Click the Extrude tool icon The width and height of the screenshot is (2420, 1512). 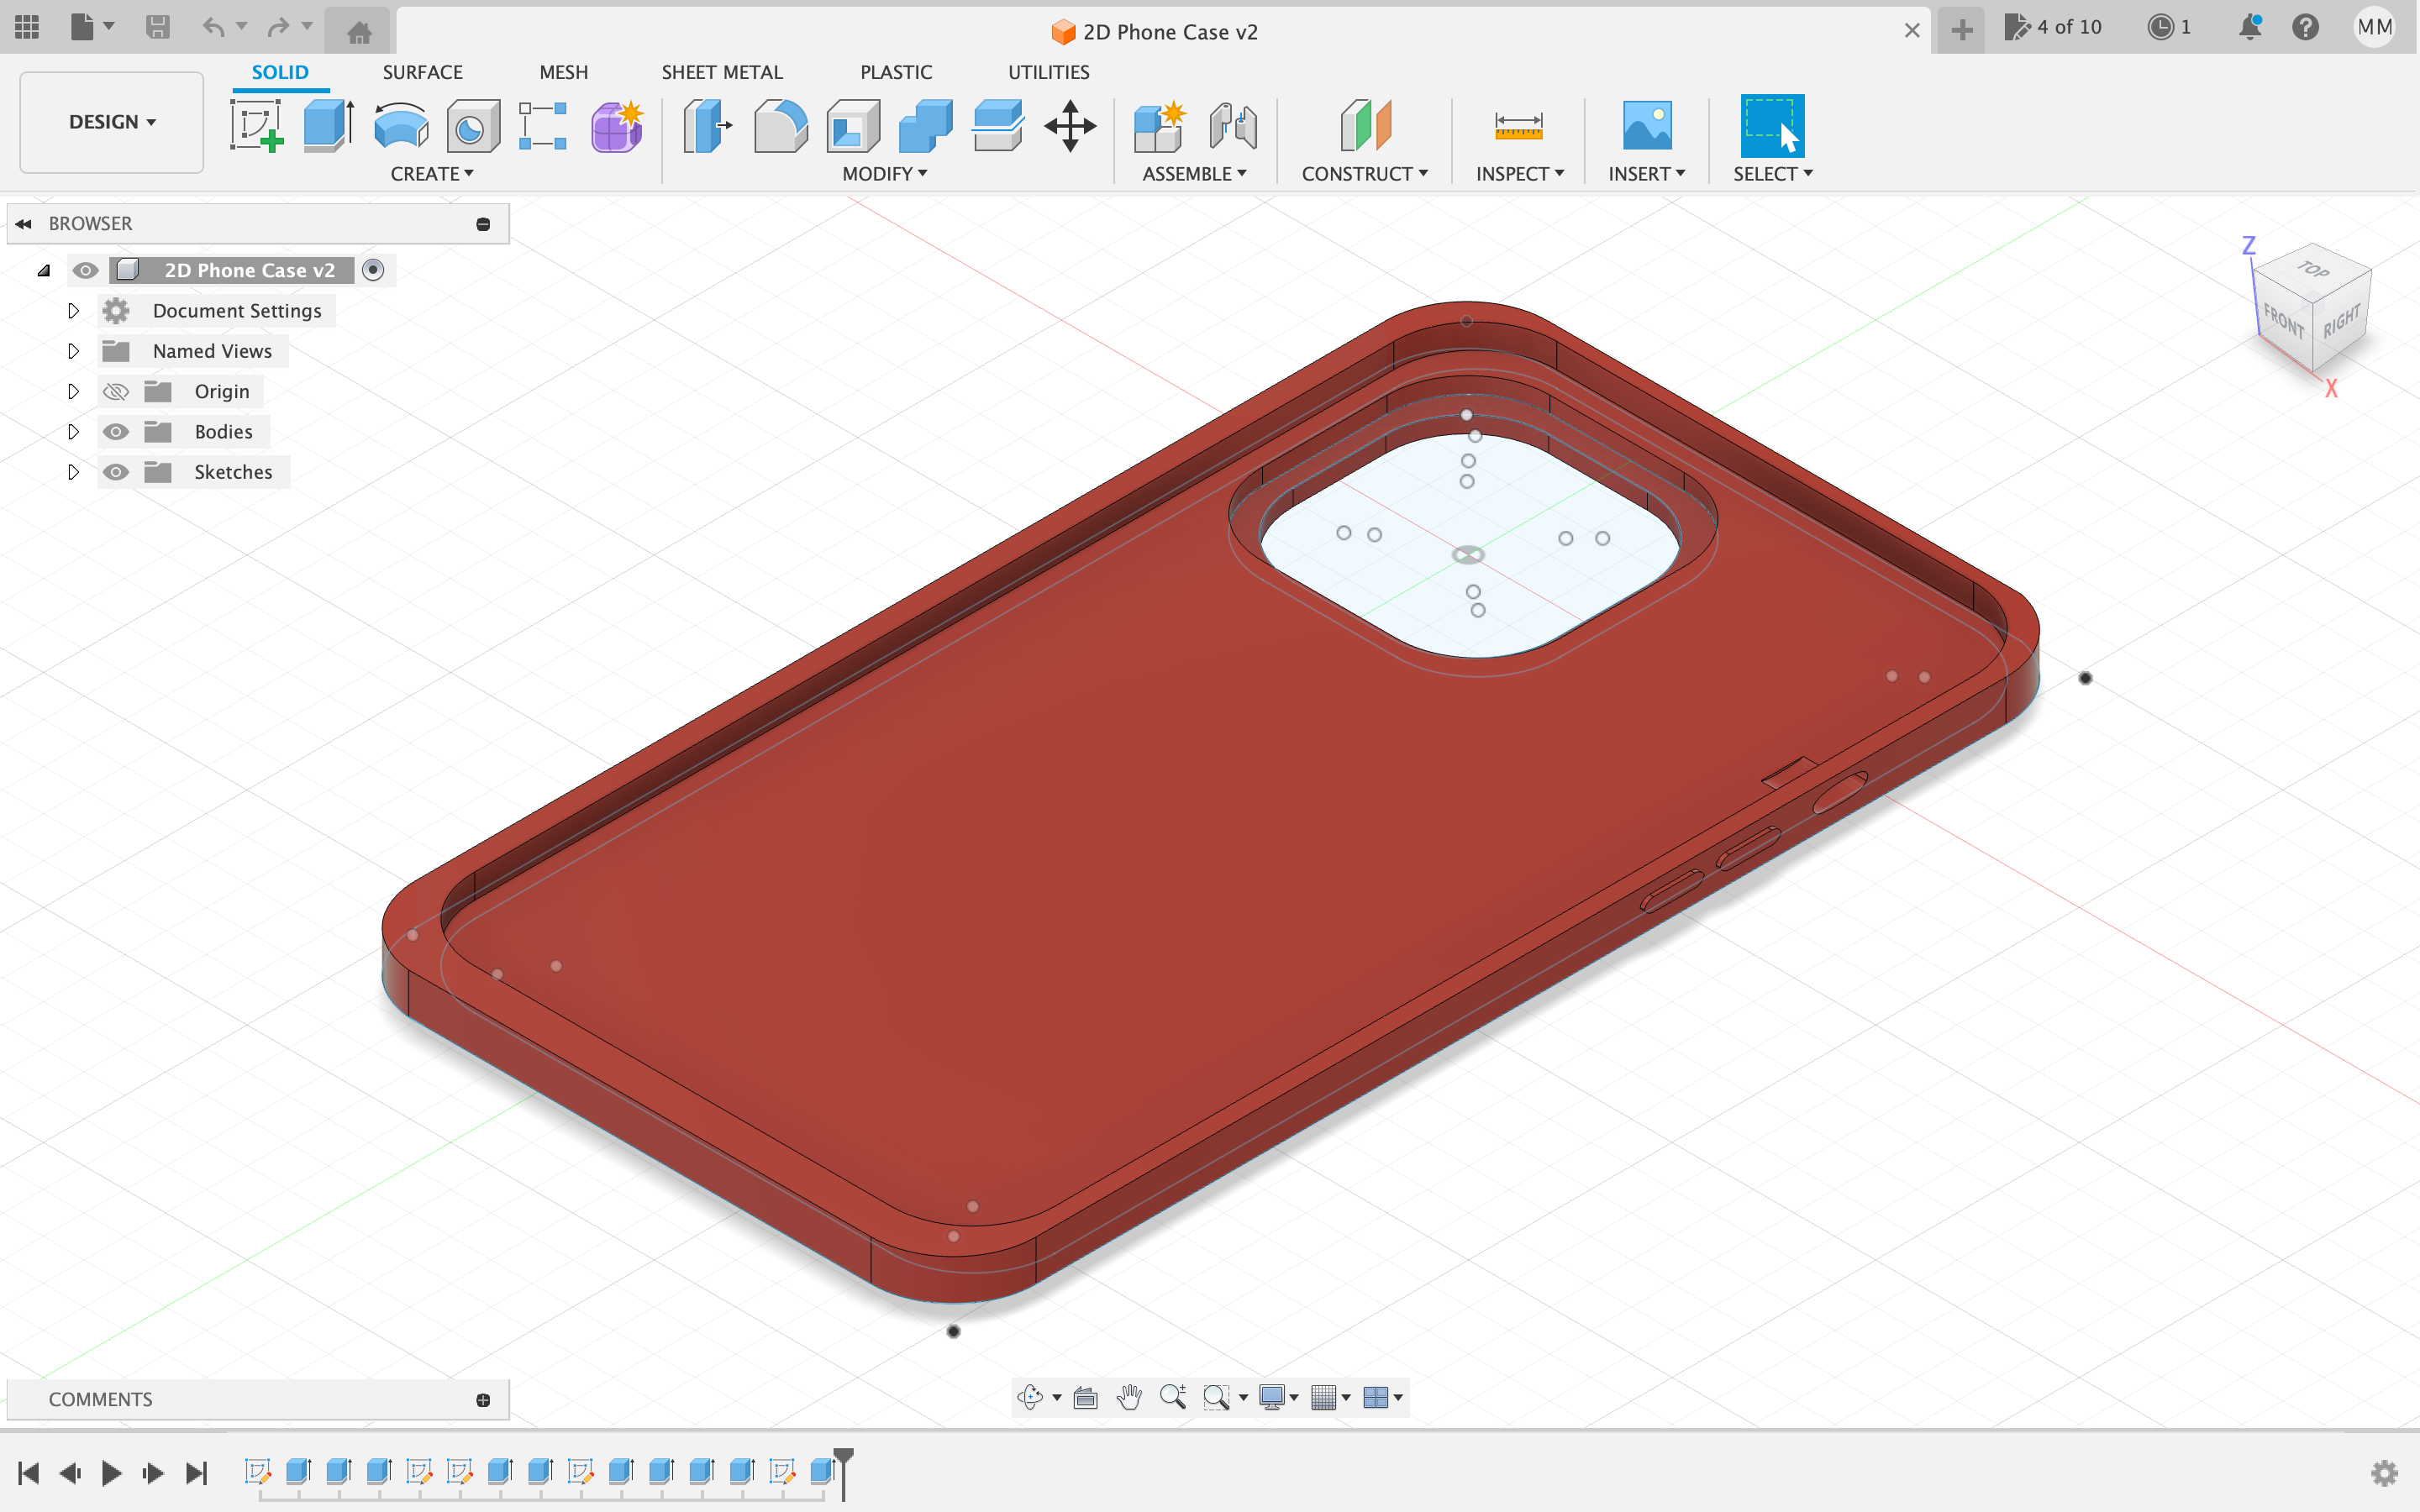pos(328,126)
